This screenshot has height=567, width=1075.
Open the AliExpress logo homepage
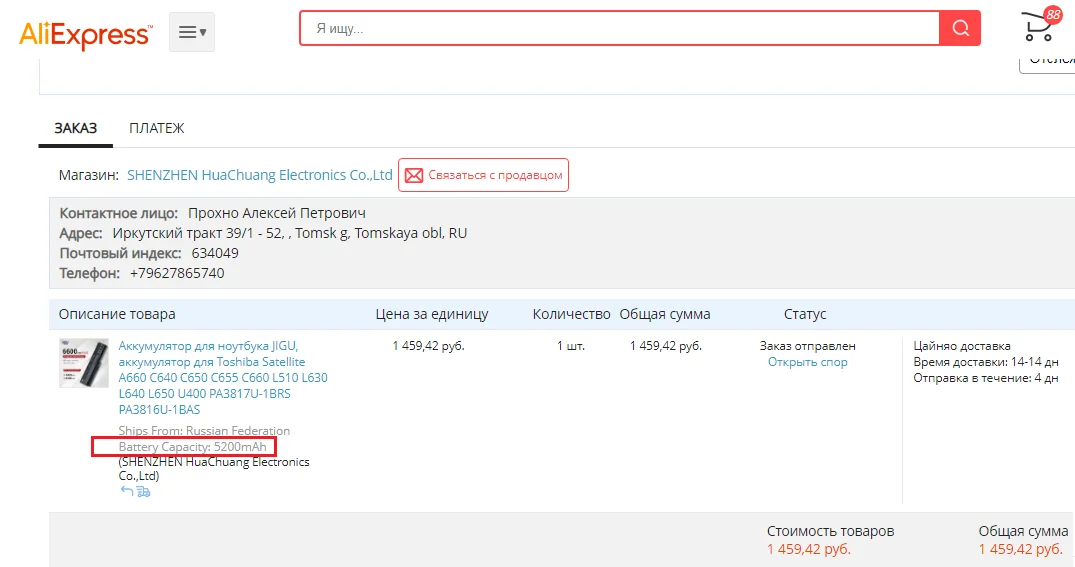pyautogui.click(x=85, y=34)
